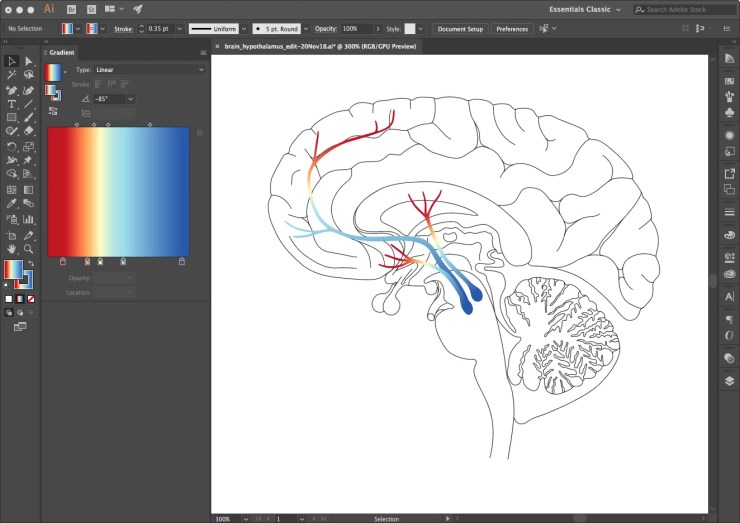The image size is (740, 523).
Task: Select the red gradient color stop
Action: coord(63,261)
